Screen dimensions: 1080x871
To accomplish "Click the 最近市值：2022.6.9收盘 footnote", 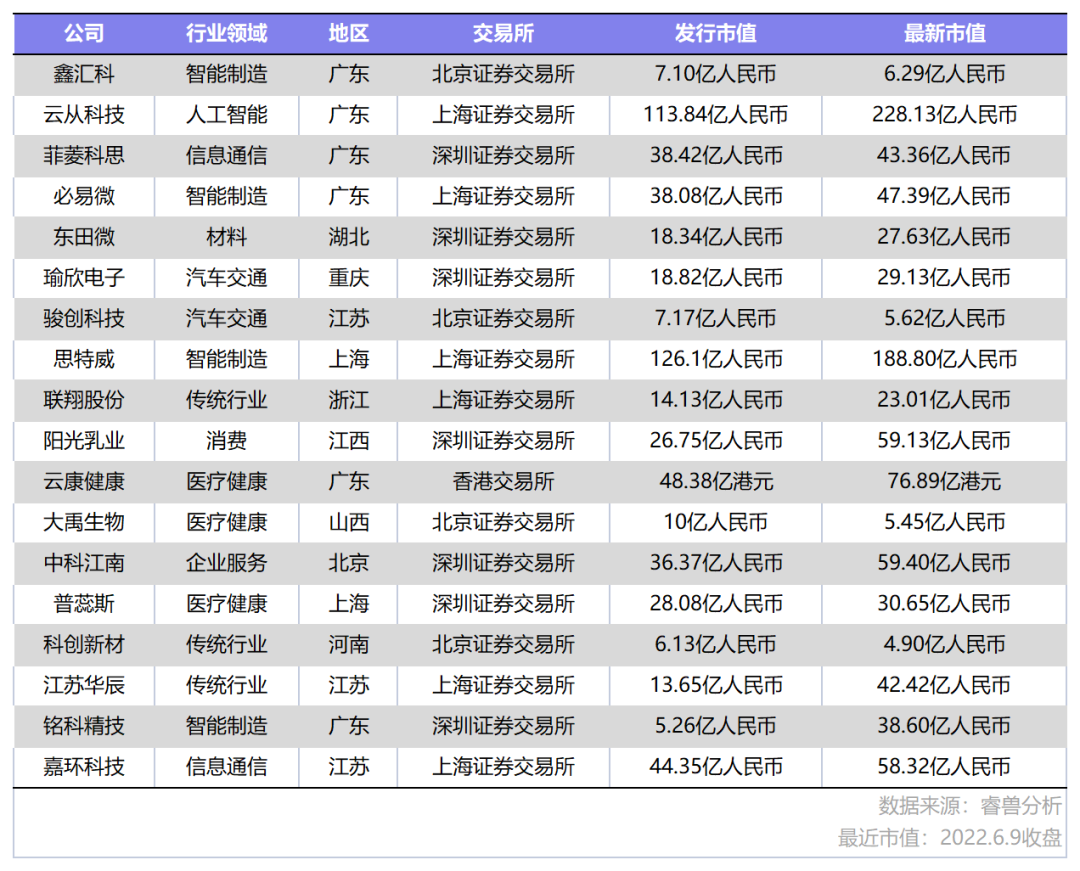I will click(949, 838).
